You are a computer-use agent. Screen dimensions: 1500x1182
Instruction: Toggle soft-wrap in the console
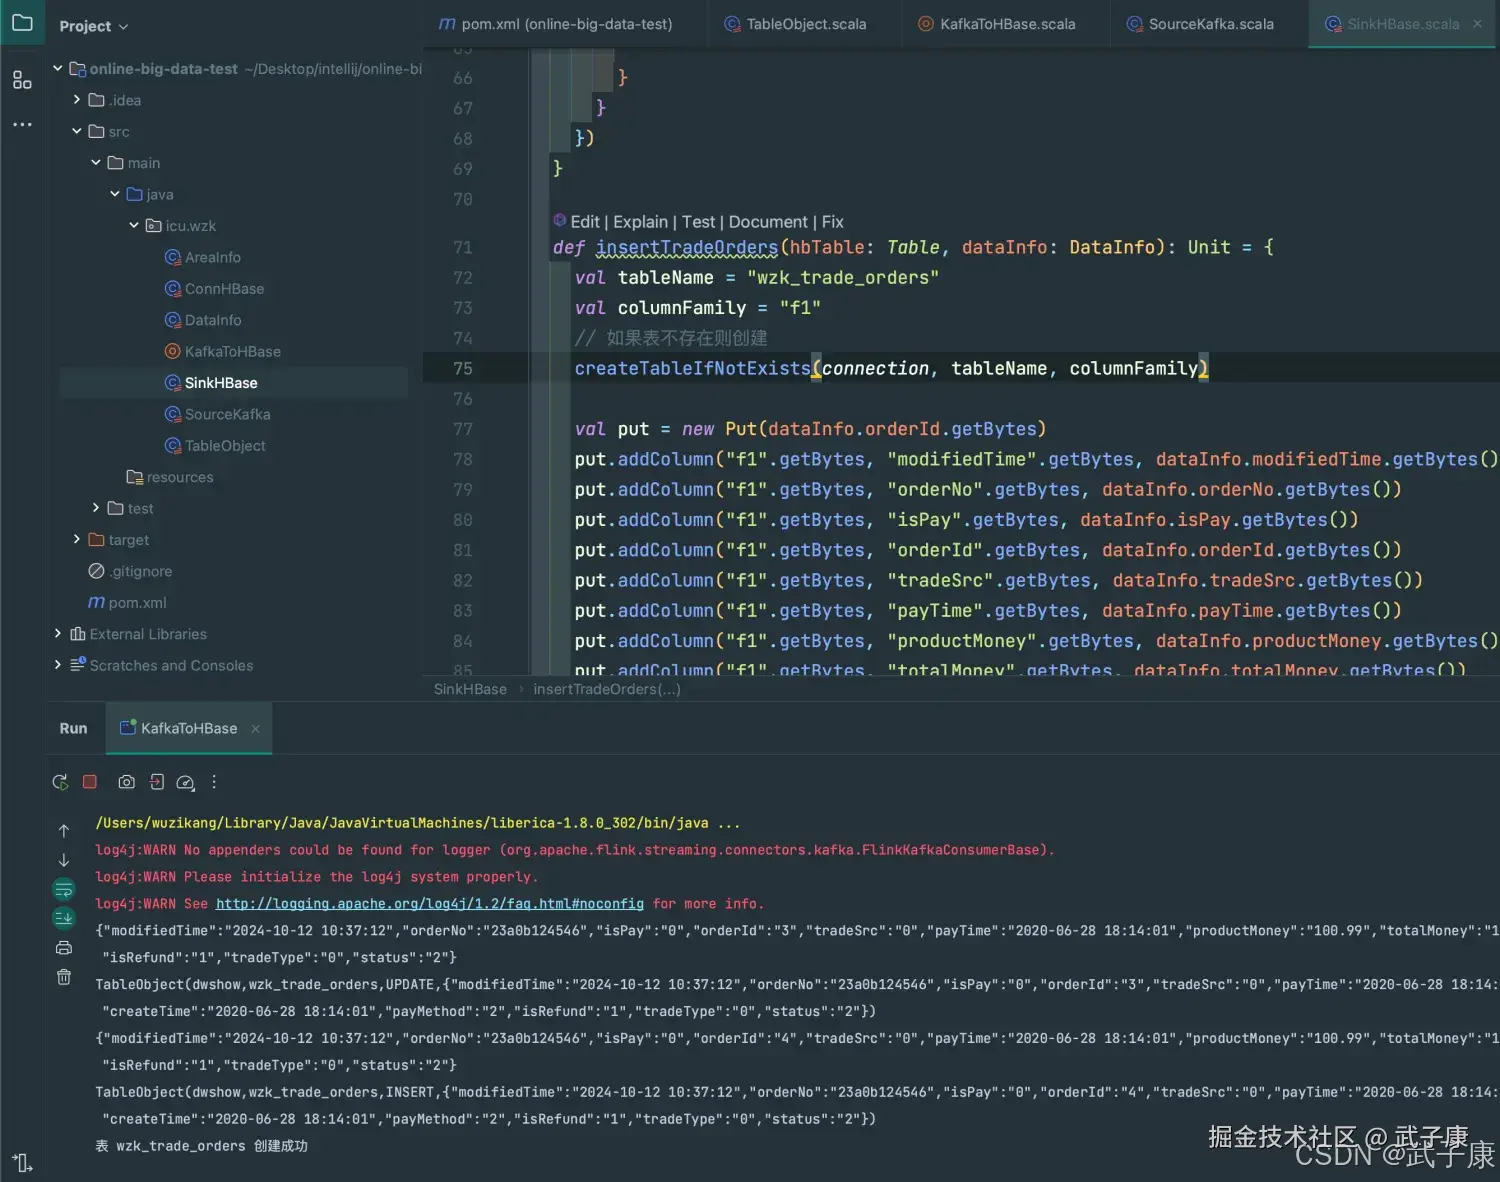[x=64, y=889]
